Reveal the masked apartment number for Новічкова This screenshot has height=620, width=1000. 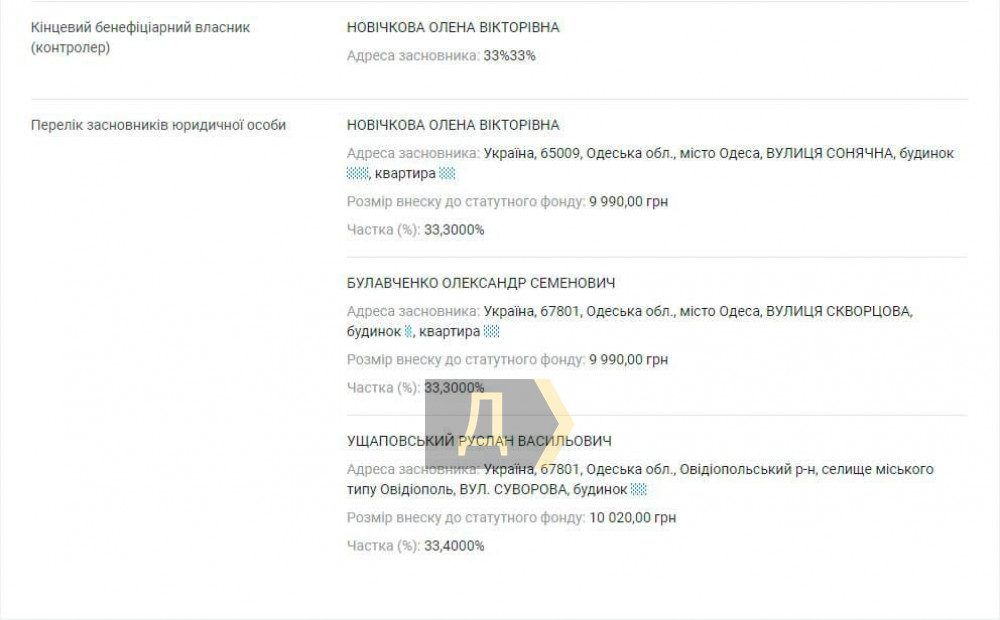click(x=447, y=173)
